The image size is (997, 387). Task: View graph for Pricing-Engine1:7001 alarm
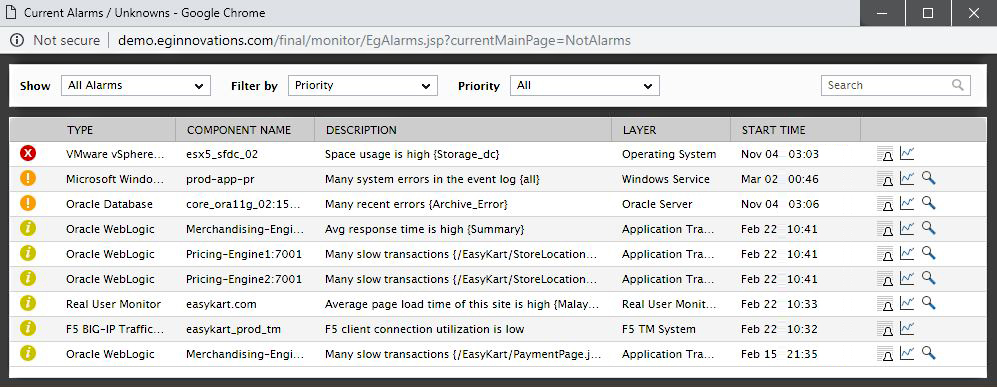click(x=907, y=254)
